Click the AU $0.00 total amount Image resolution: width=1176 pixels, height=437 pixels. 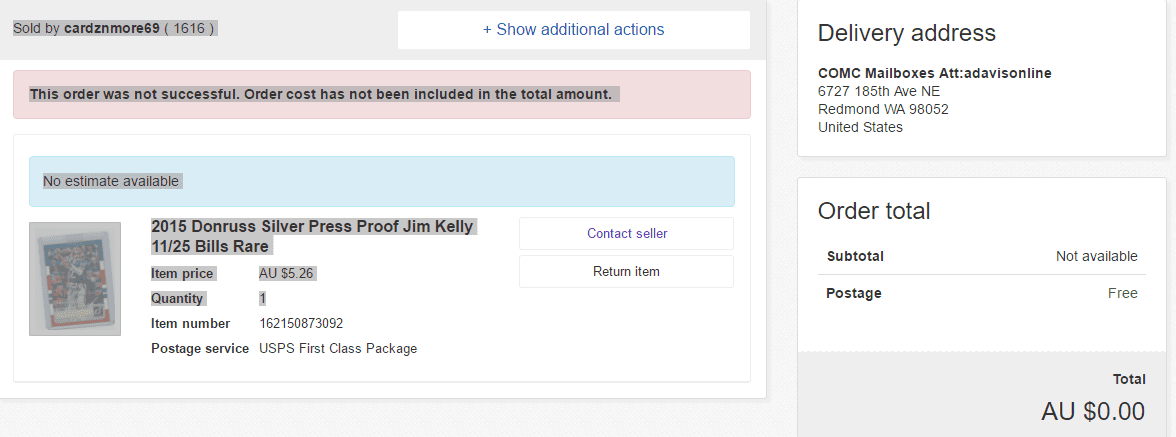(x=1093, y=411)
